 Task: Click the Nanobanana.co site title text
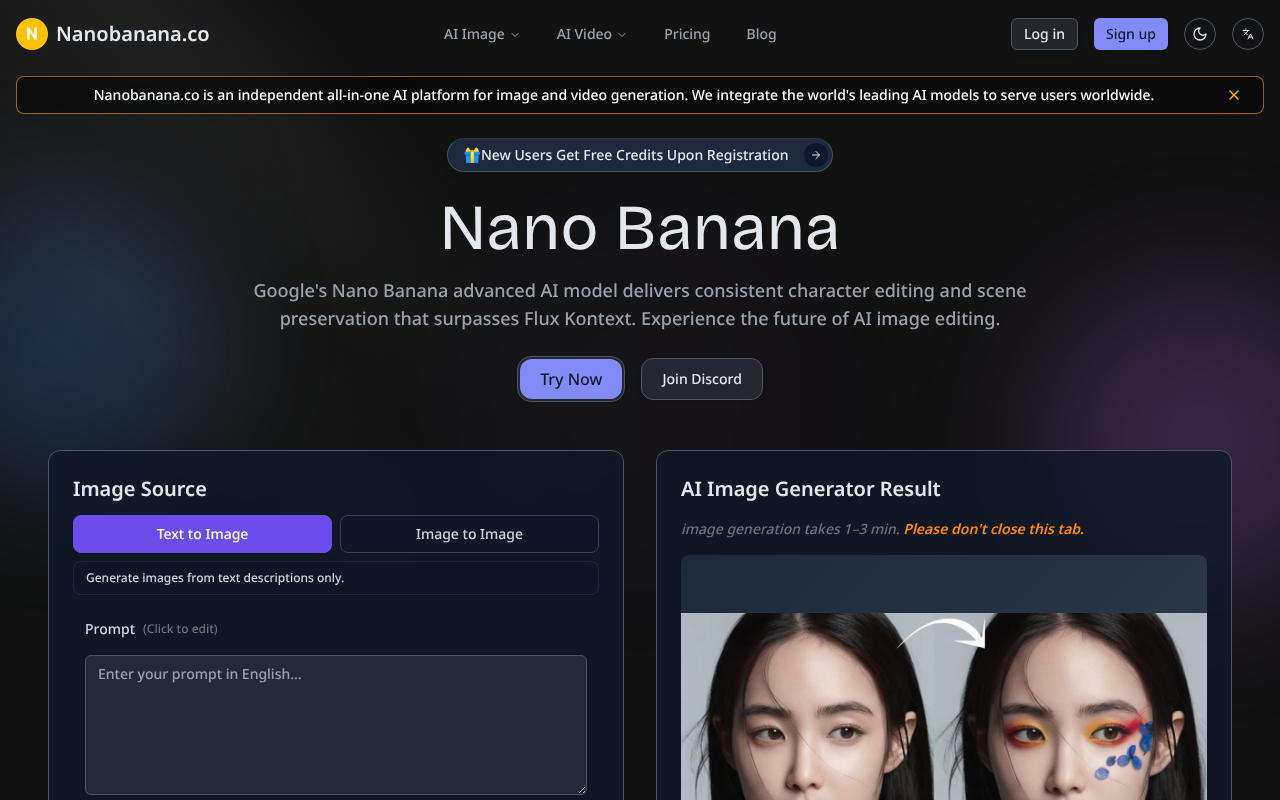(132, 33)
